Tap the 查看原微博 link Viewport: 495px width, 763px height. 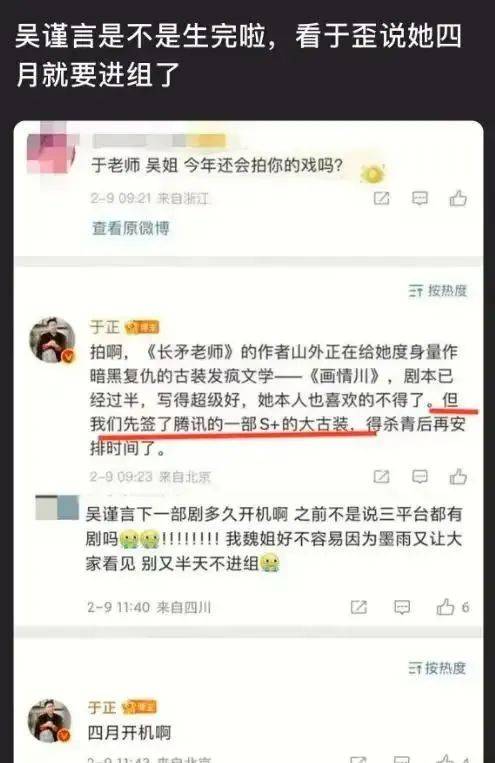pos(131,228)
